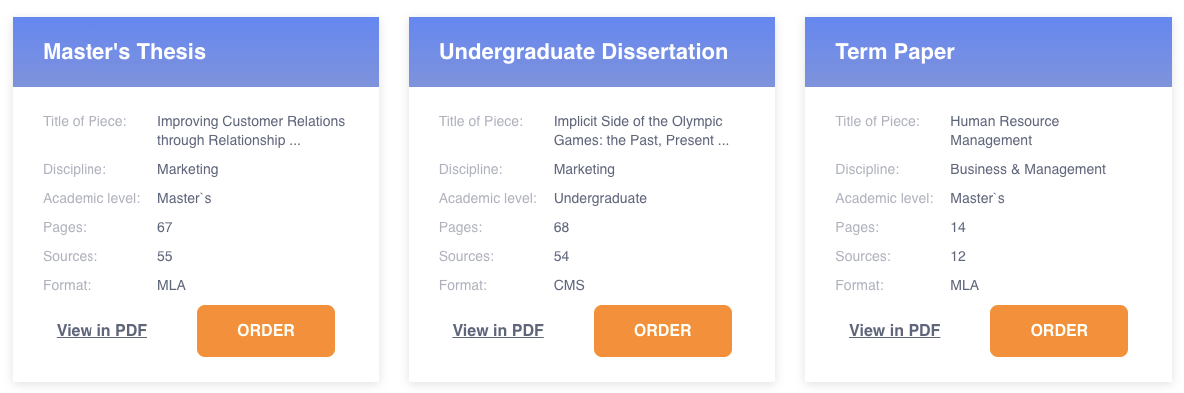Select the Master's Thesis card header
The width and height of the screenshot is (1184, 393).
[196, 51]
